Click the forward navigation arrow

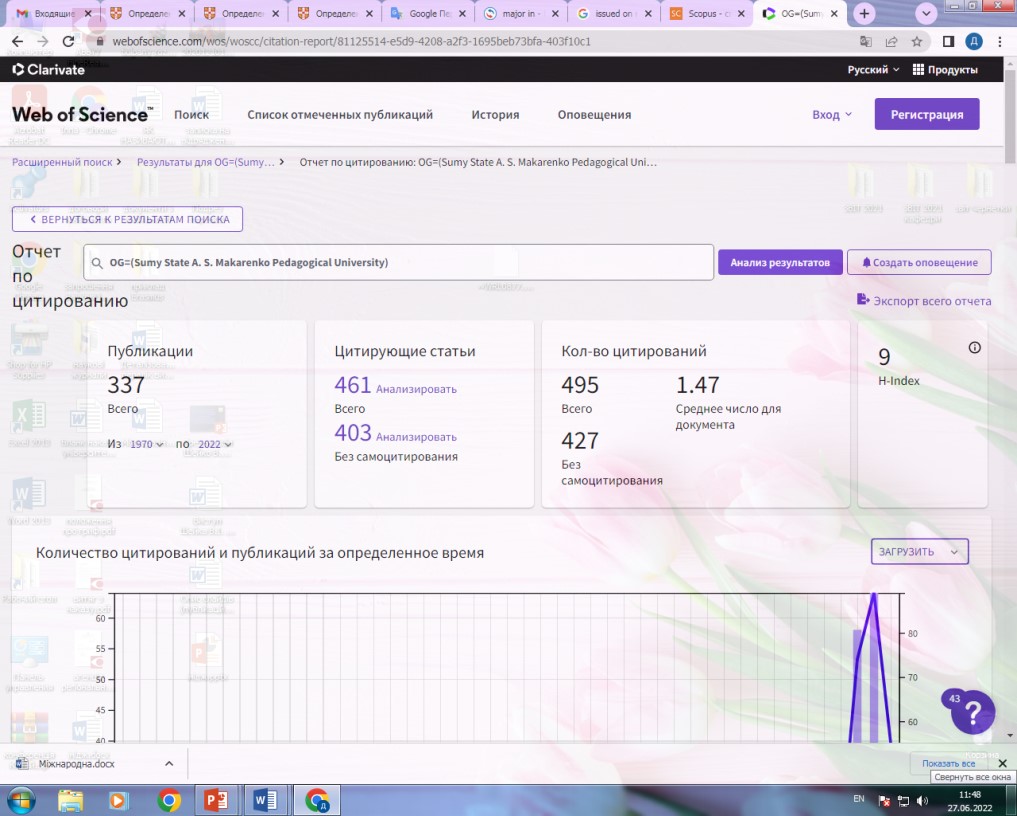click(43, 42)
